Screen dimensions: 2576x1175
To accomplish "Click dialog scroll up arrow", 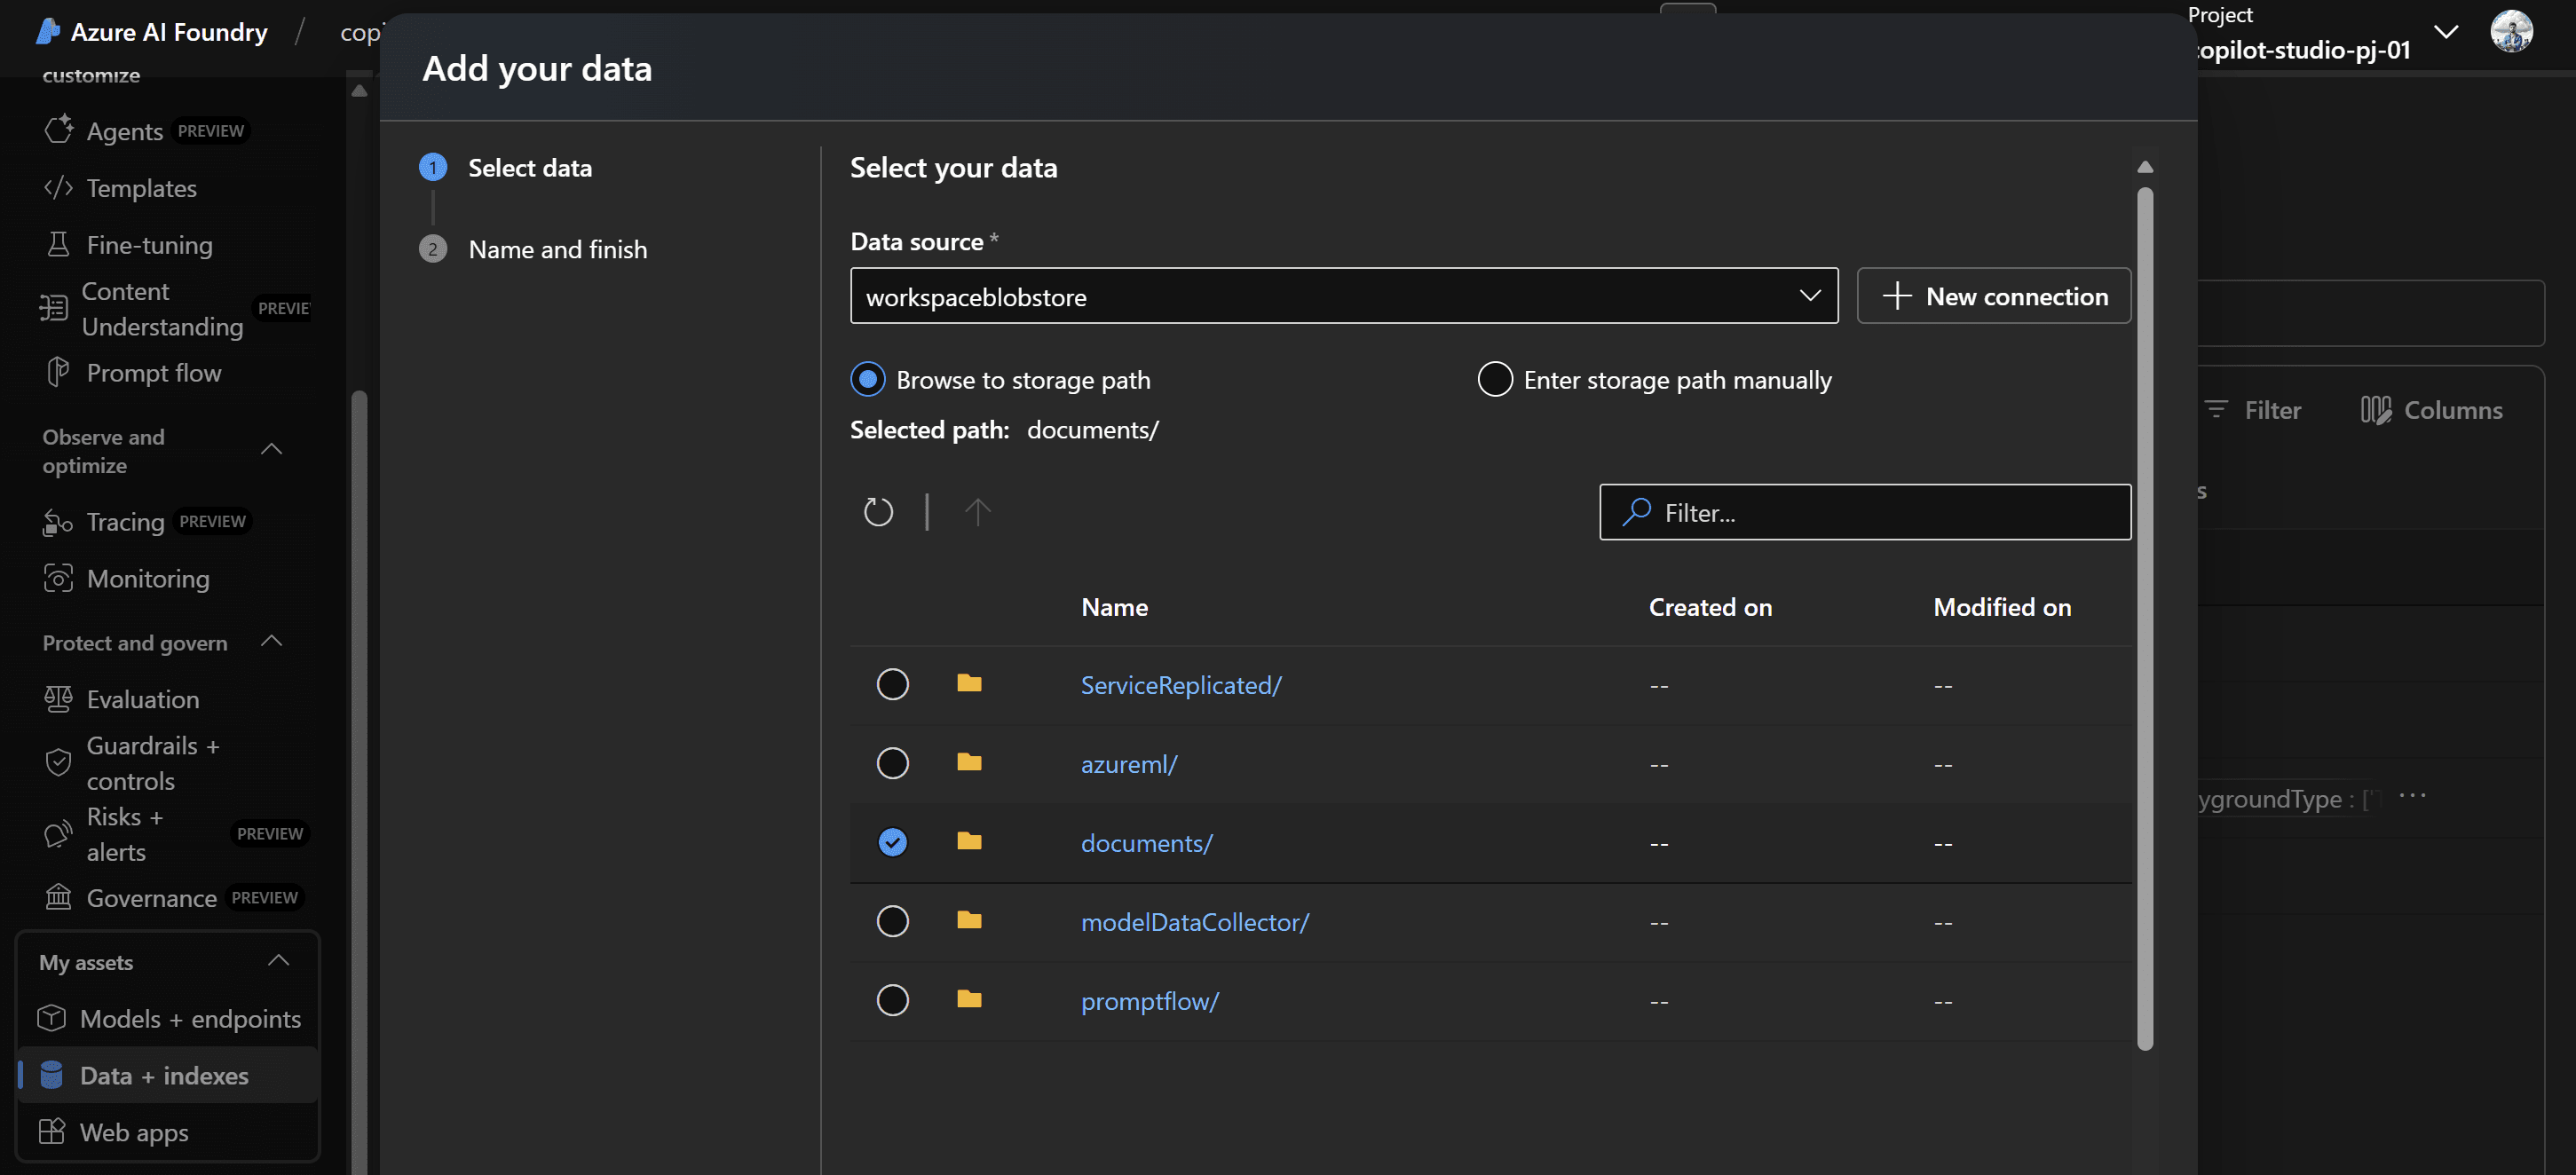I will point(2145,167).
